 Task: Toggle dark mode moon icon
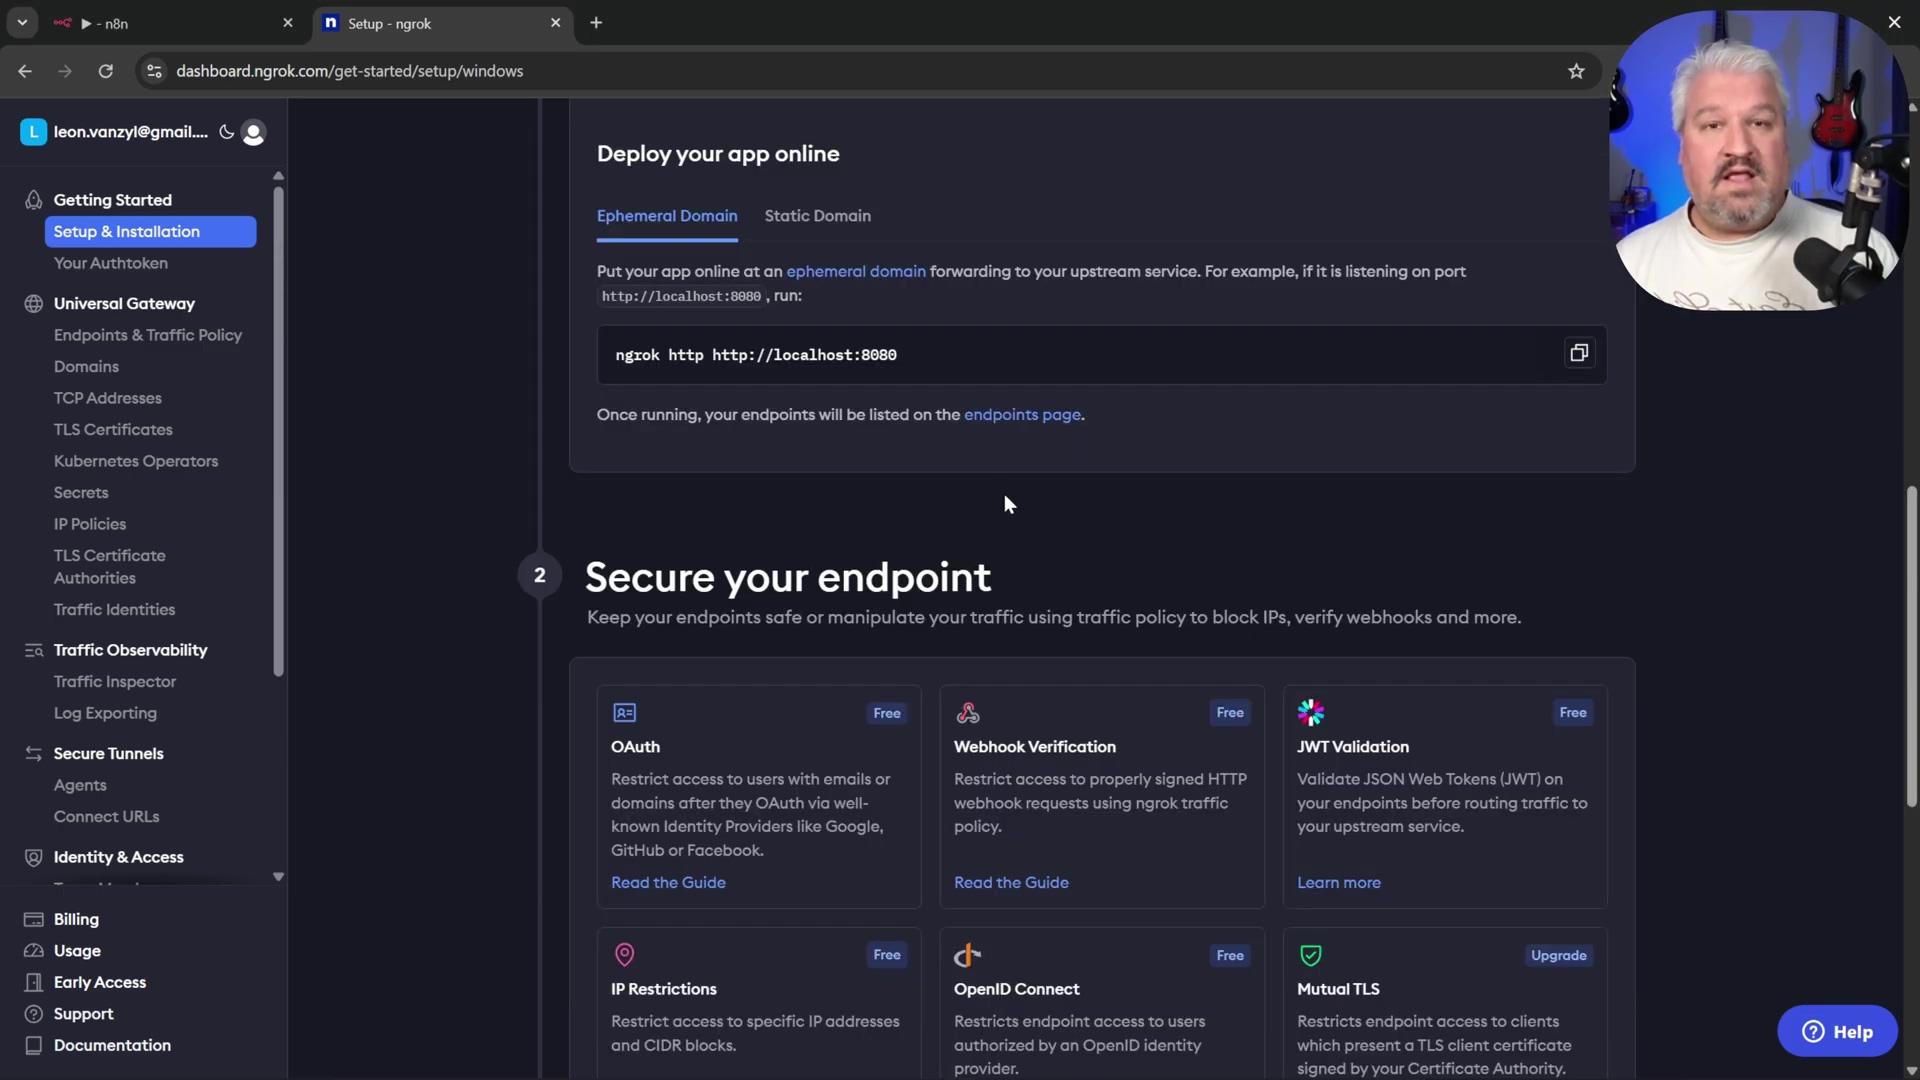[226, 132]
